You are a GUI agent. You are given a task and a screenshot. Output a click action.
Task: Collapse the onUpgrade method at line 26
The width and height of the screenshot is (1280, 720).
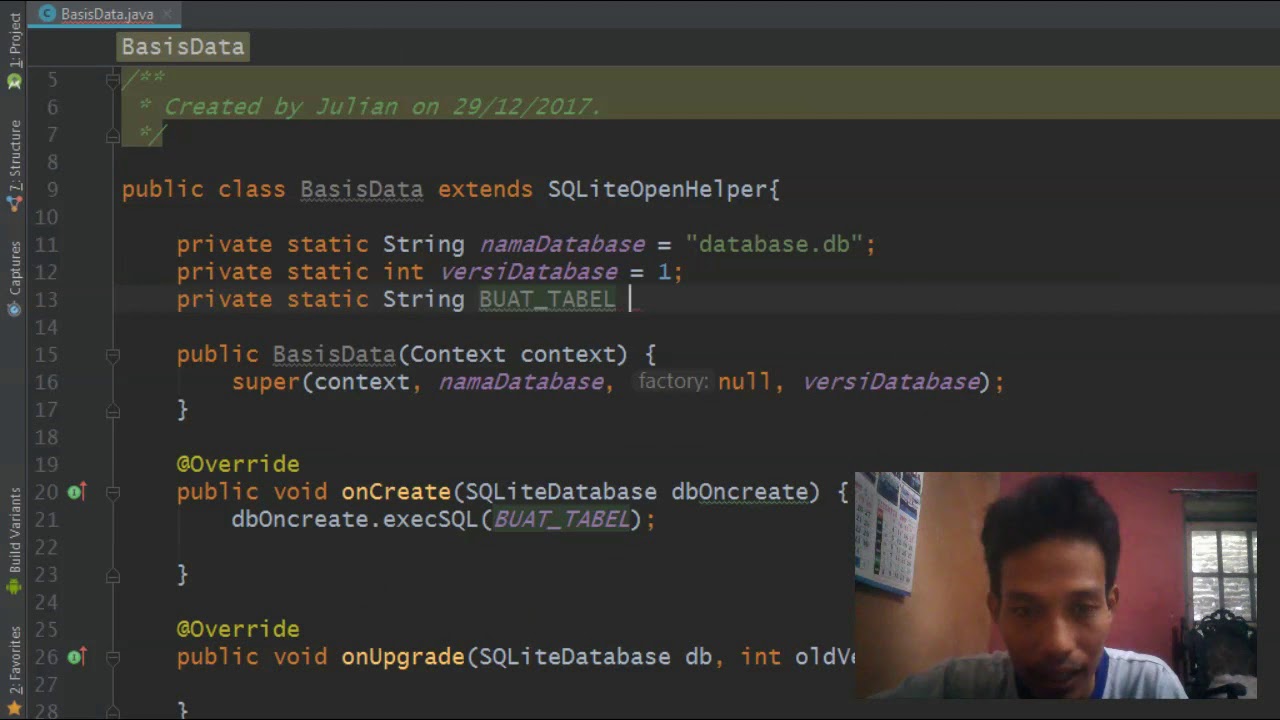click(113, 657)
